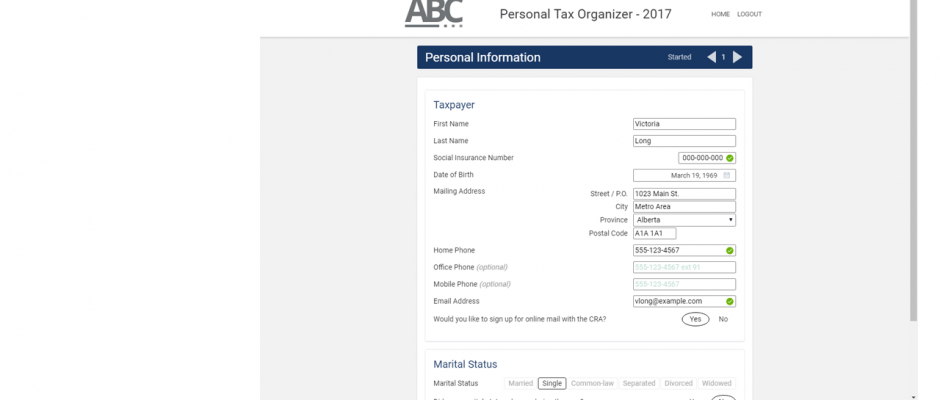940x400 pixels.
Task: Click the LOGOUT link
Action: pos(749,14)
